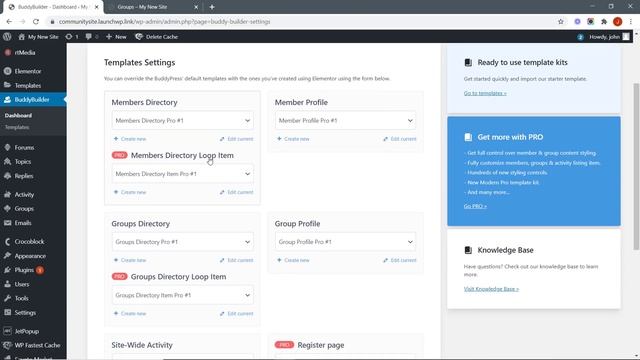Image resolution: width=640 pixels, height=360 pixels.
Task: Open the Groups Directory template dropdown
Action: (x=182, y=242)
